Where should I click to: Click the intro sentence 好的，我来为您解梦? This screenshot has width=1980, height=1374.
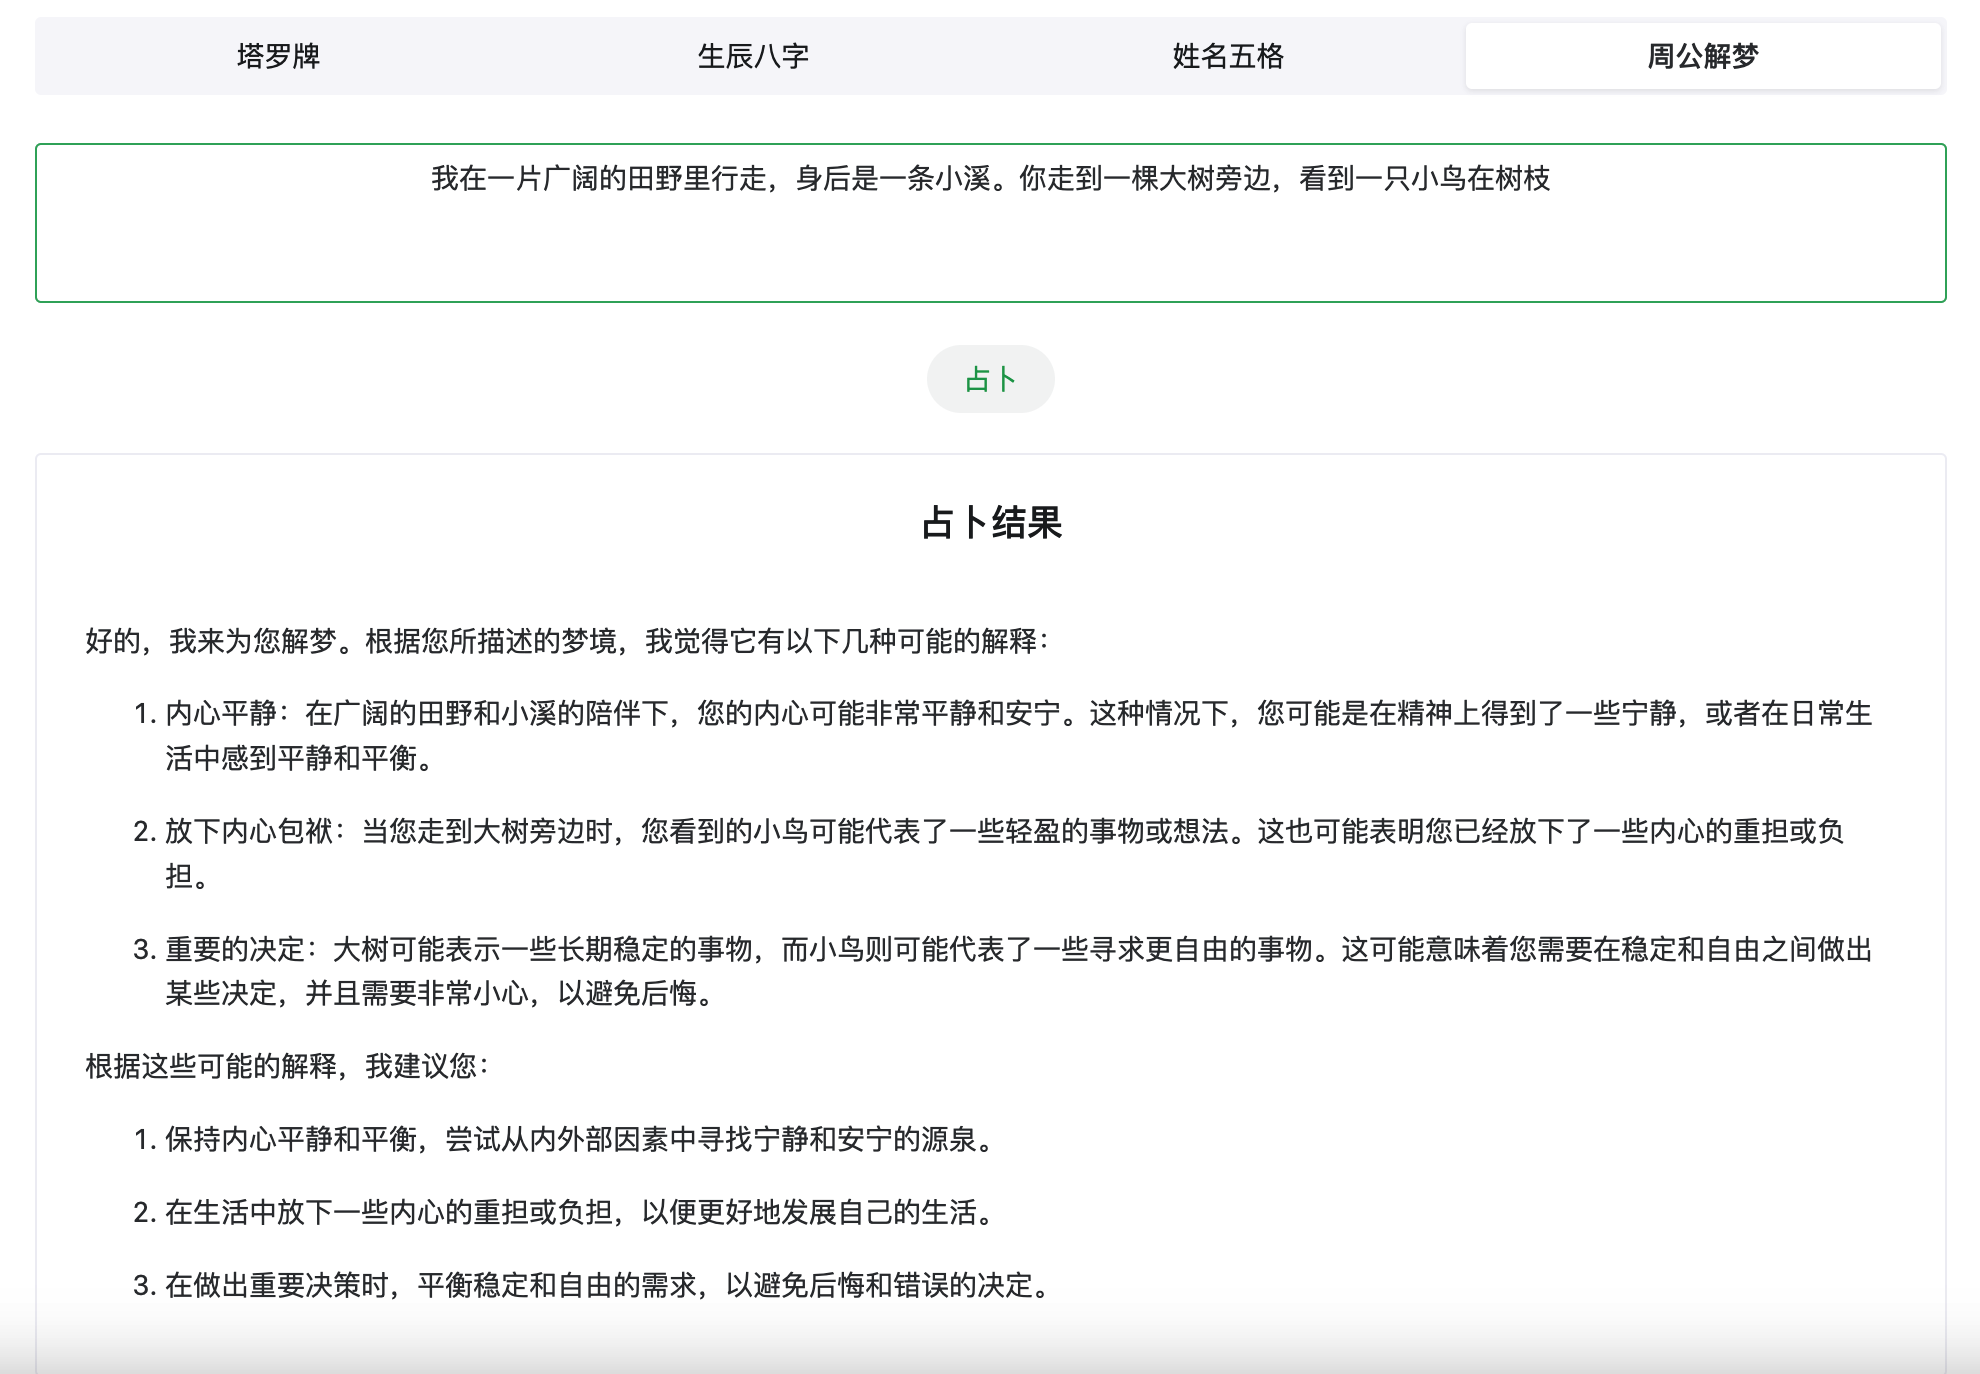pyautogui.click(x=566, y=641)
